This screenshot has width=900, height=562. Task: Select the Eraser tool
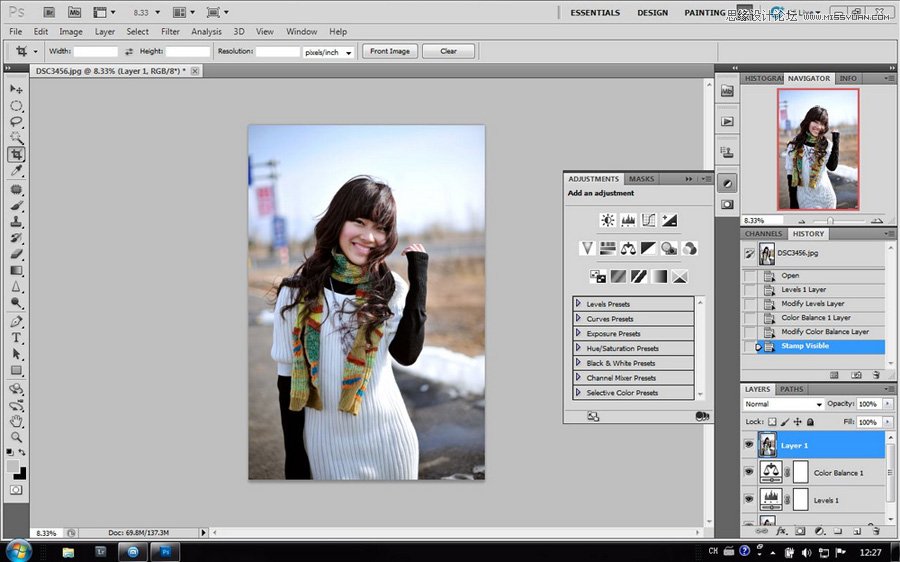coord(16,254)
